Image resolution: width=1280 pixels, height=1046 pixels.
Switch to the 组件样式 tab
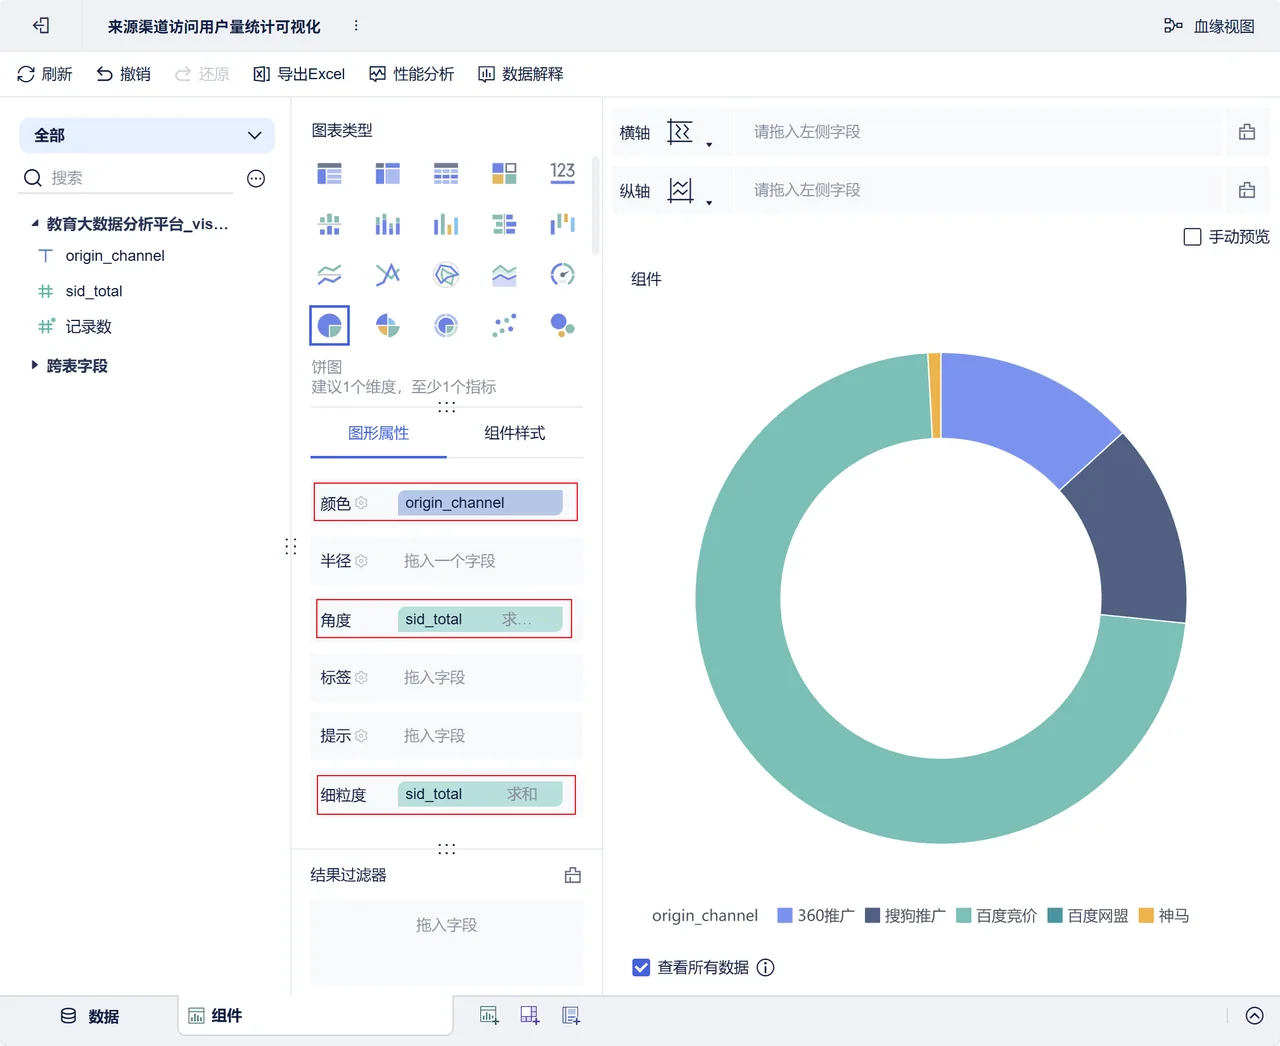pyautogui.click(x=515, y=433)
